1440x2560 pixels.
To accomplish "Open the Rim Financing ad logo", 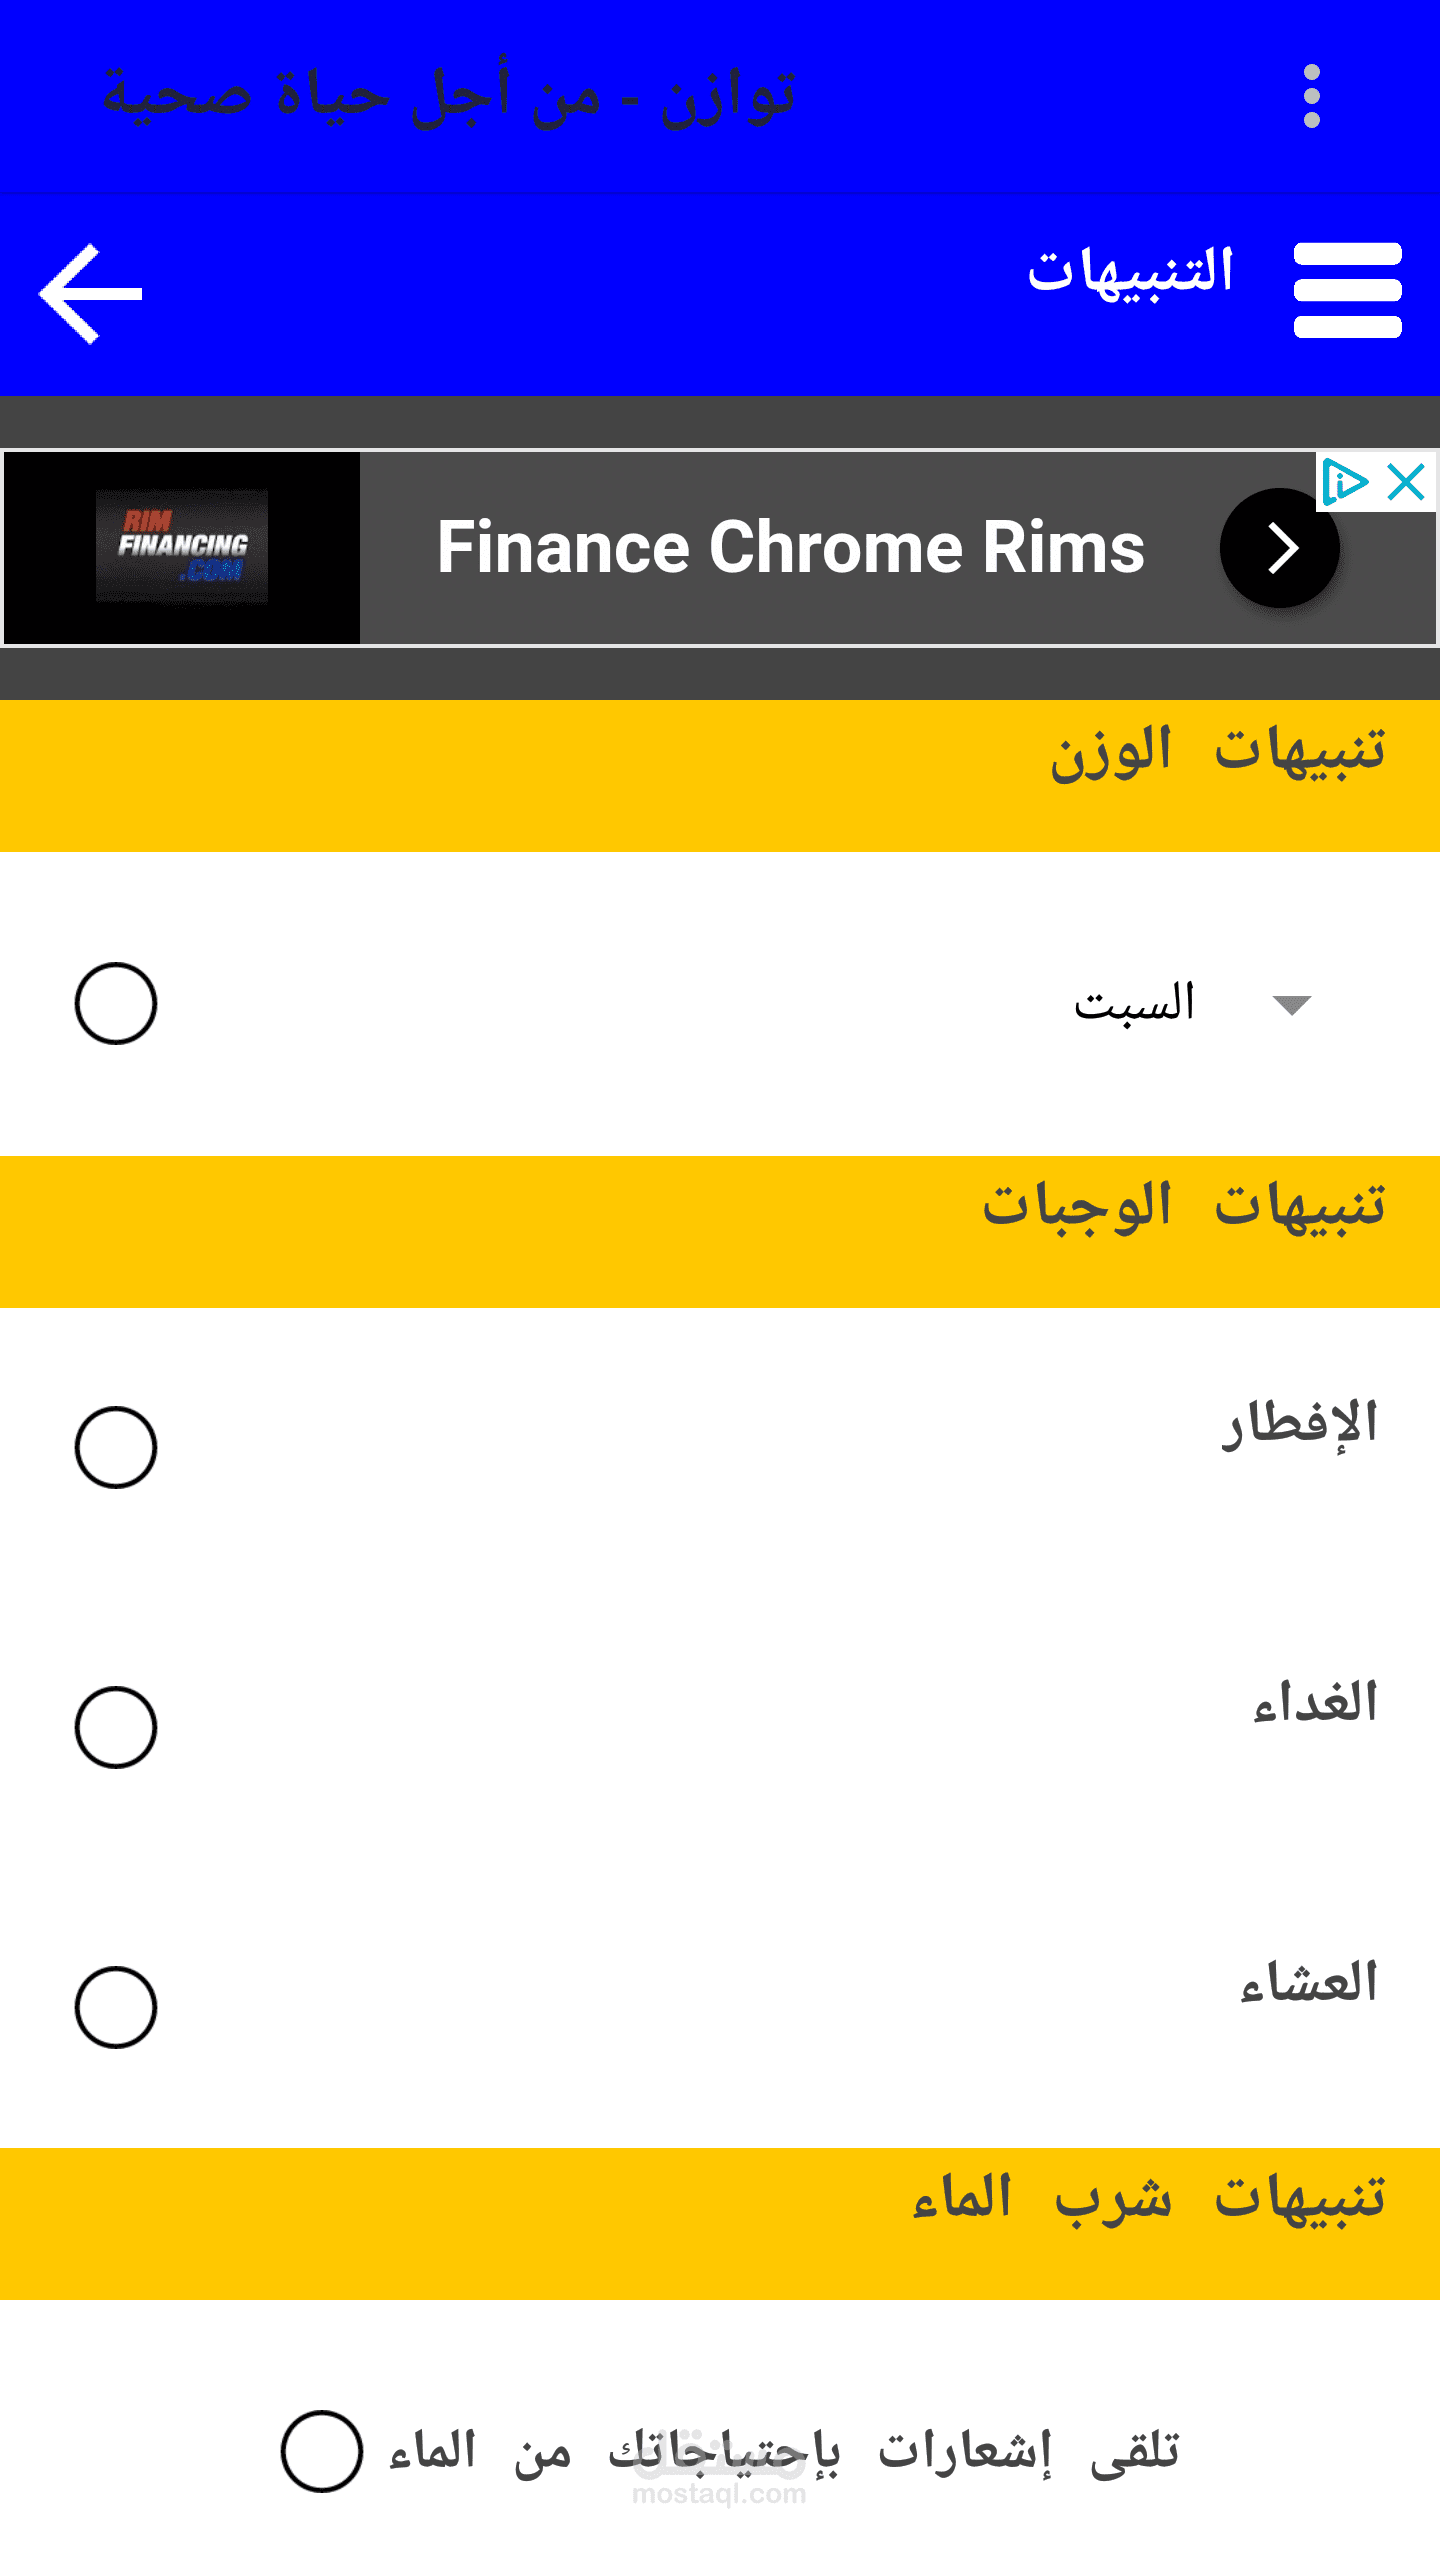I will (x=182, y=547).
